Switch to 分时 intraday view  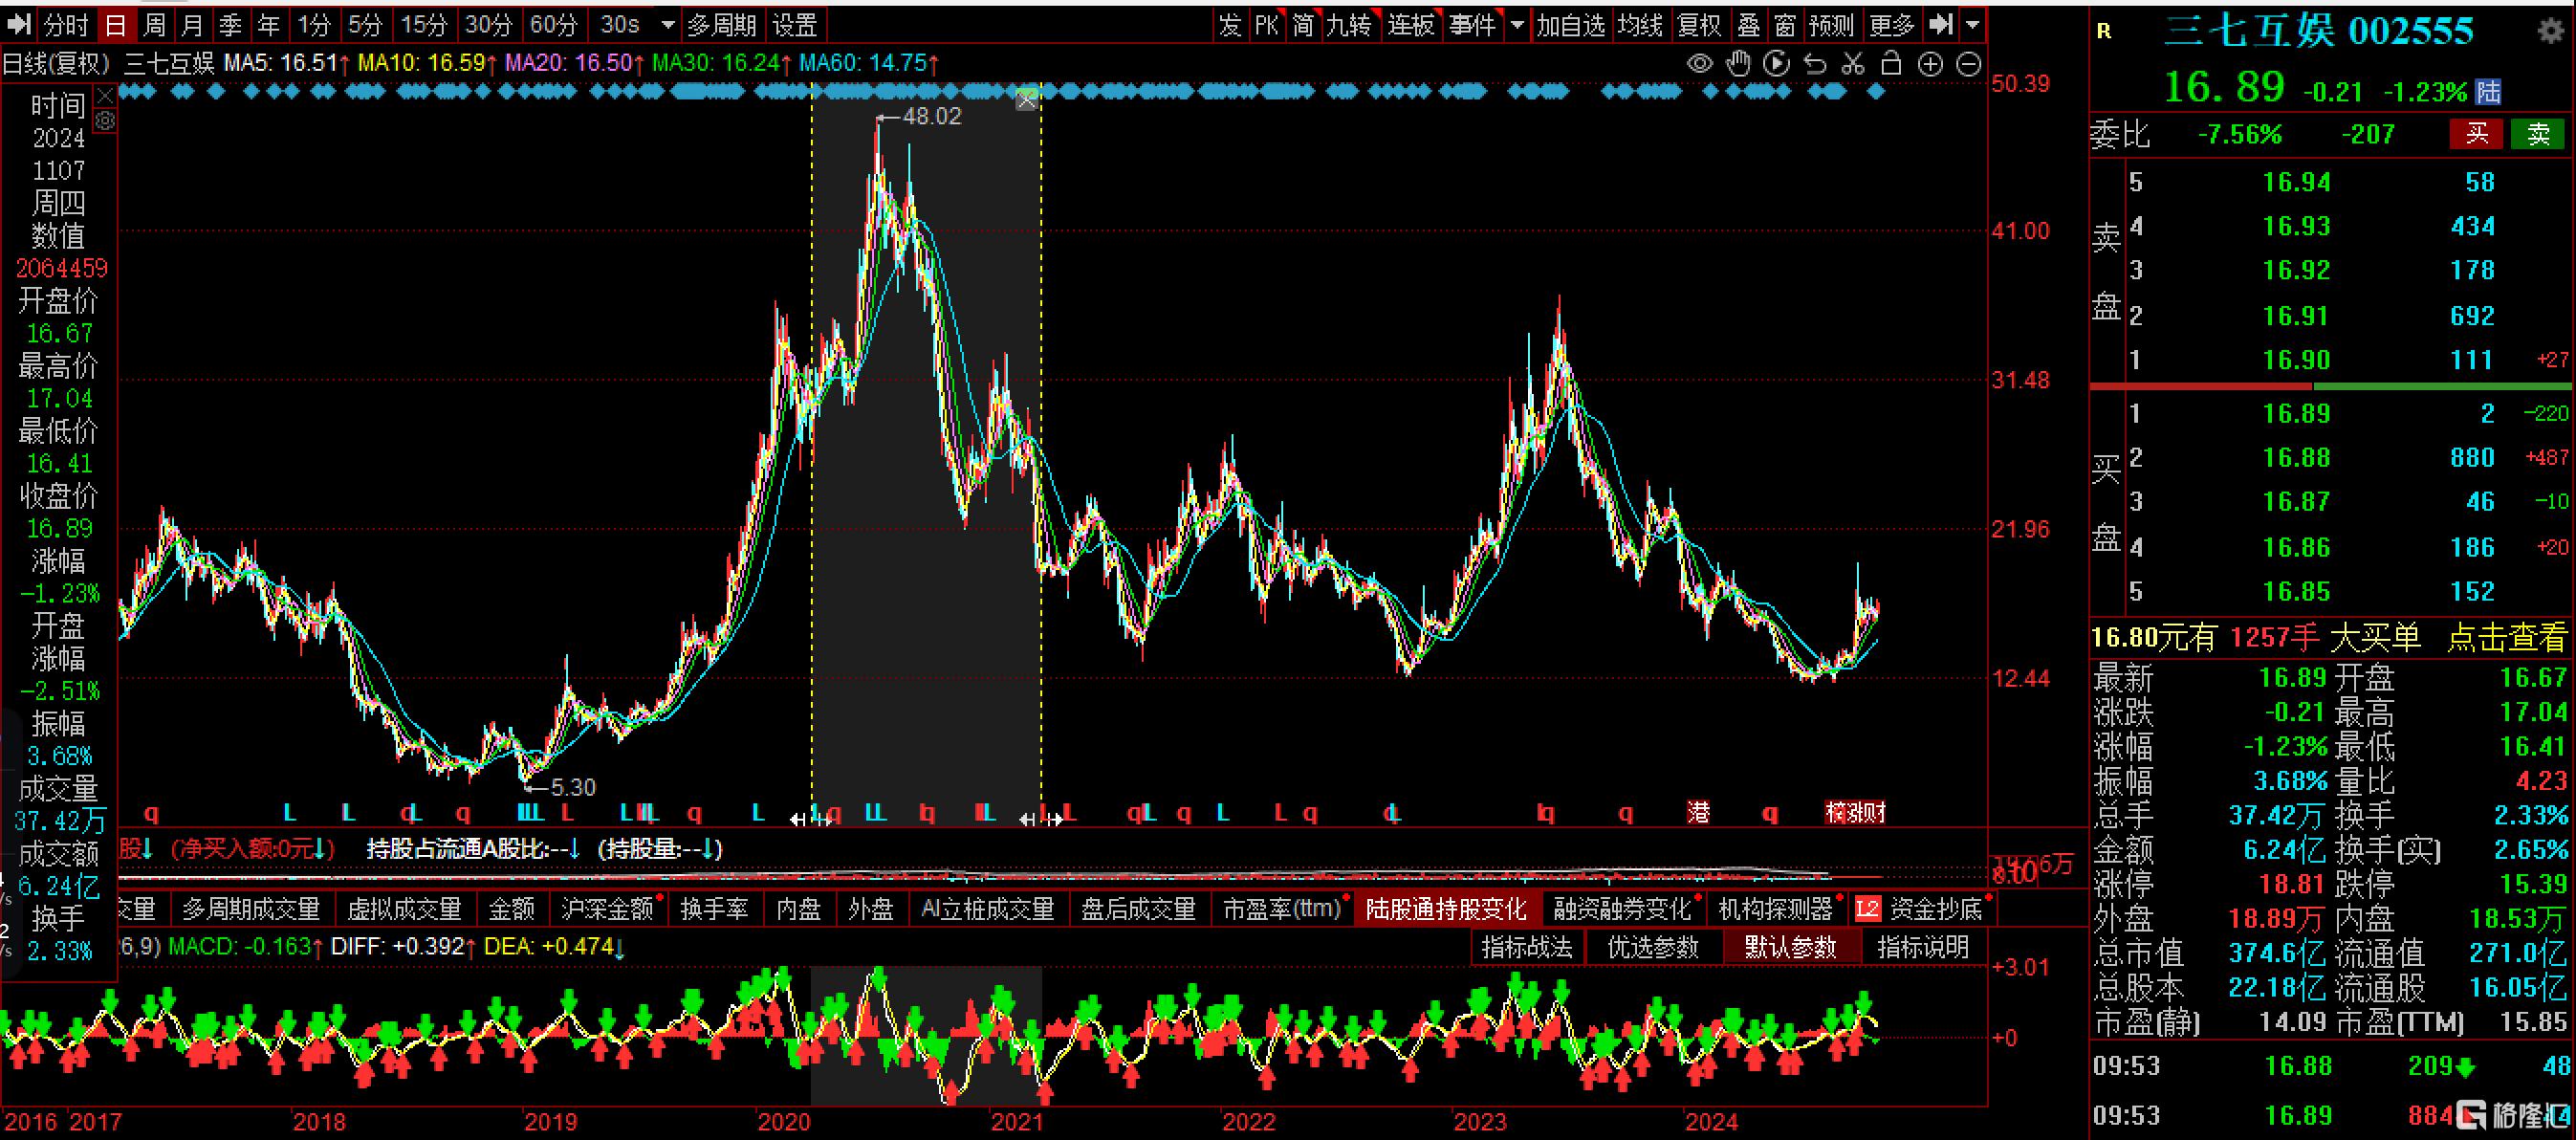click(66, 25)
